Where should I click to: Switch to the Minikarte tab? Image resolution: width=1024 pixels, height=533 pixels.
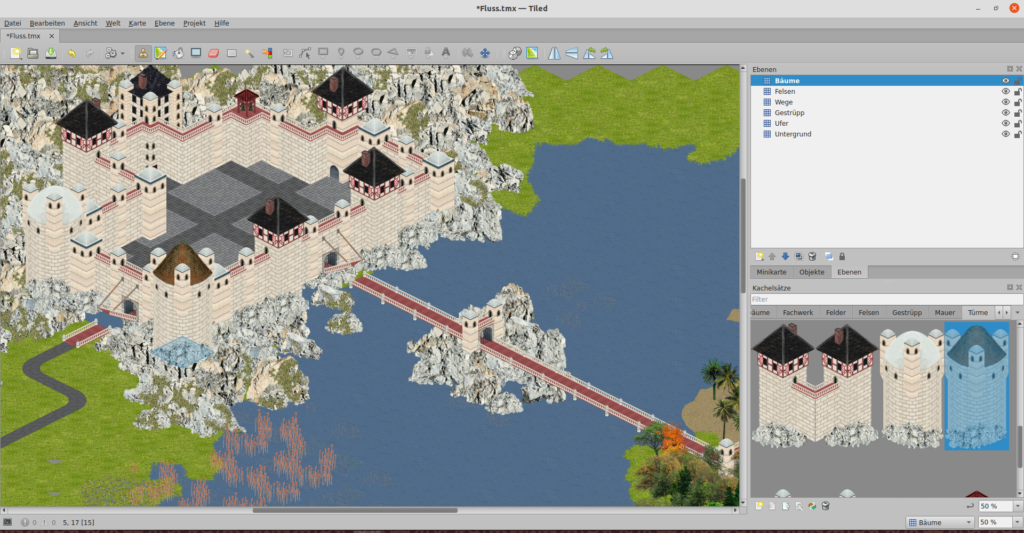[772, 272]
